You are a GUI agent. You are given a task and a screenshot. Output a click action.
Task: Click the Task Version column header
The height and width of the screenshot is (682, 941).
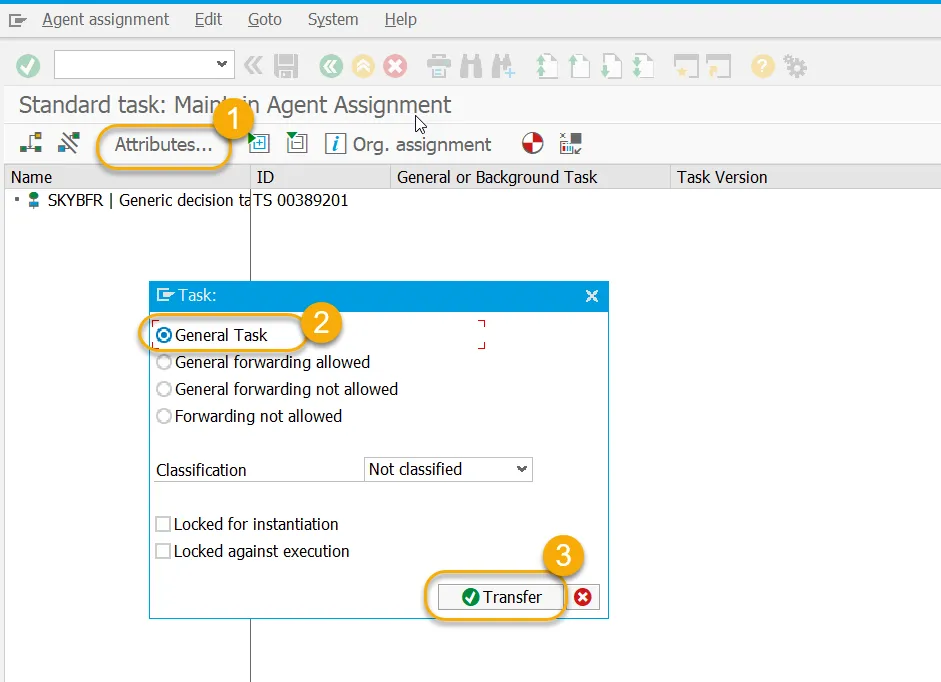point(805,177)
